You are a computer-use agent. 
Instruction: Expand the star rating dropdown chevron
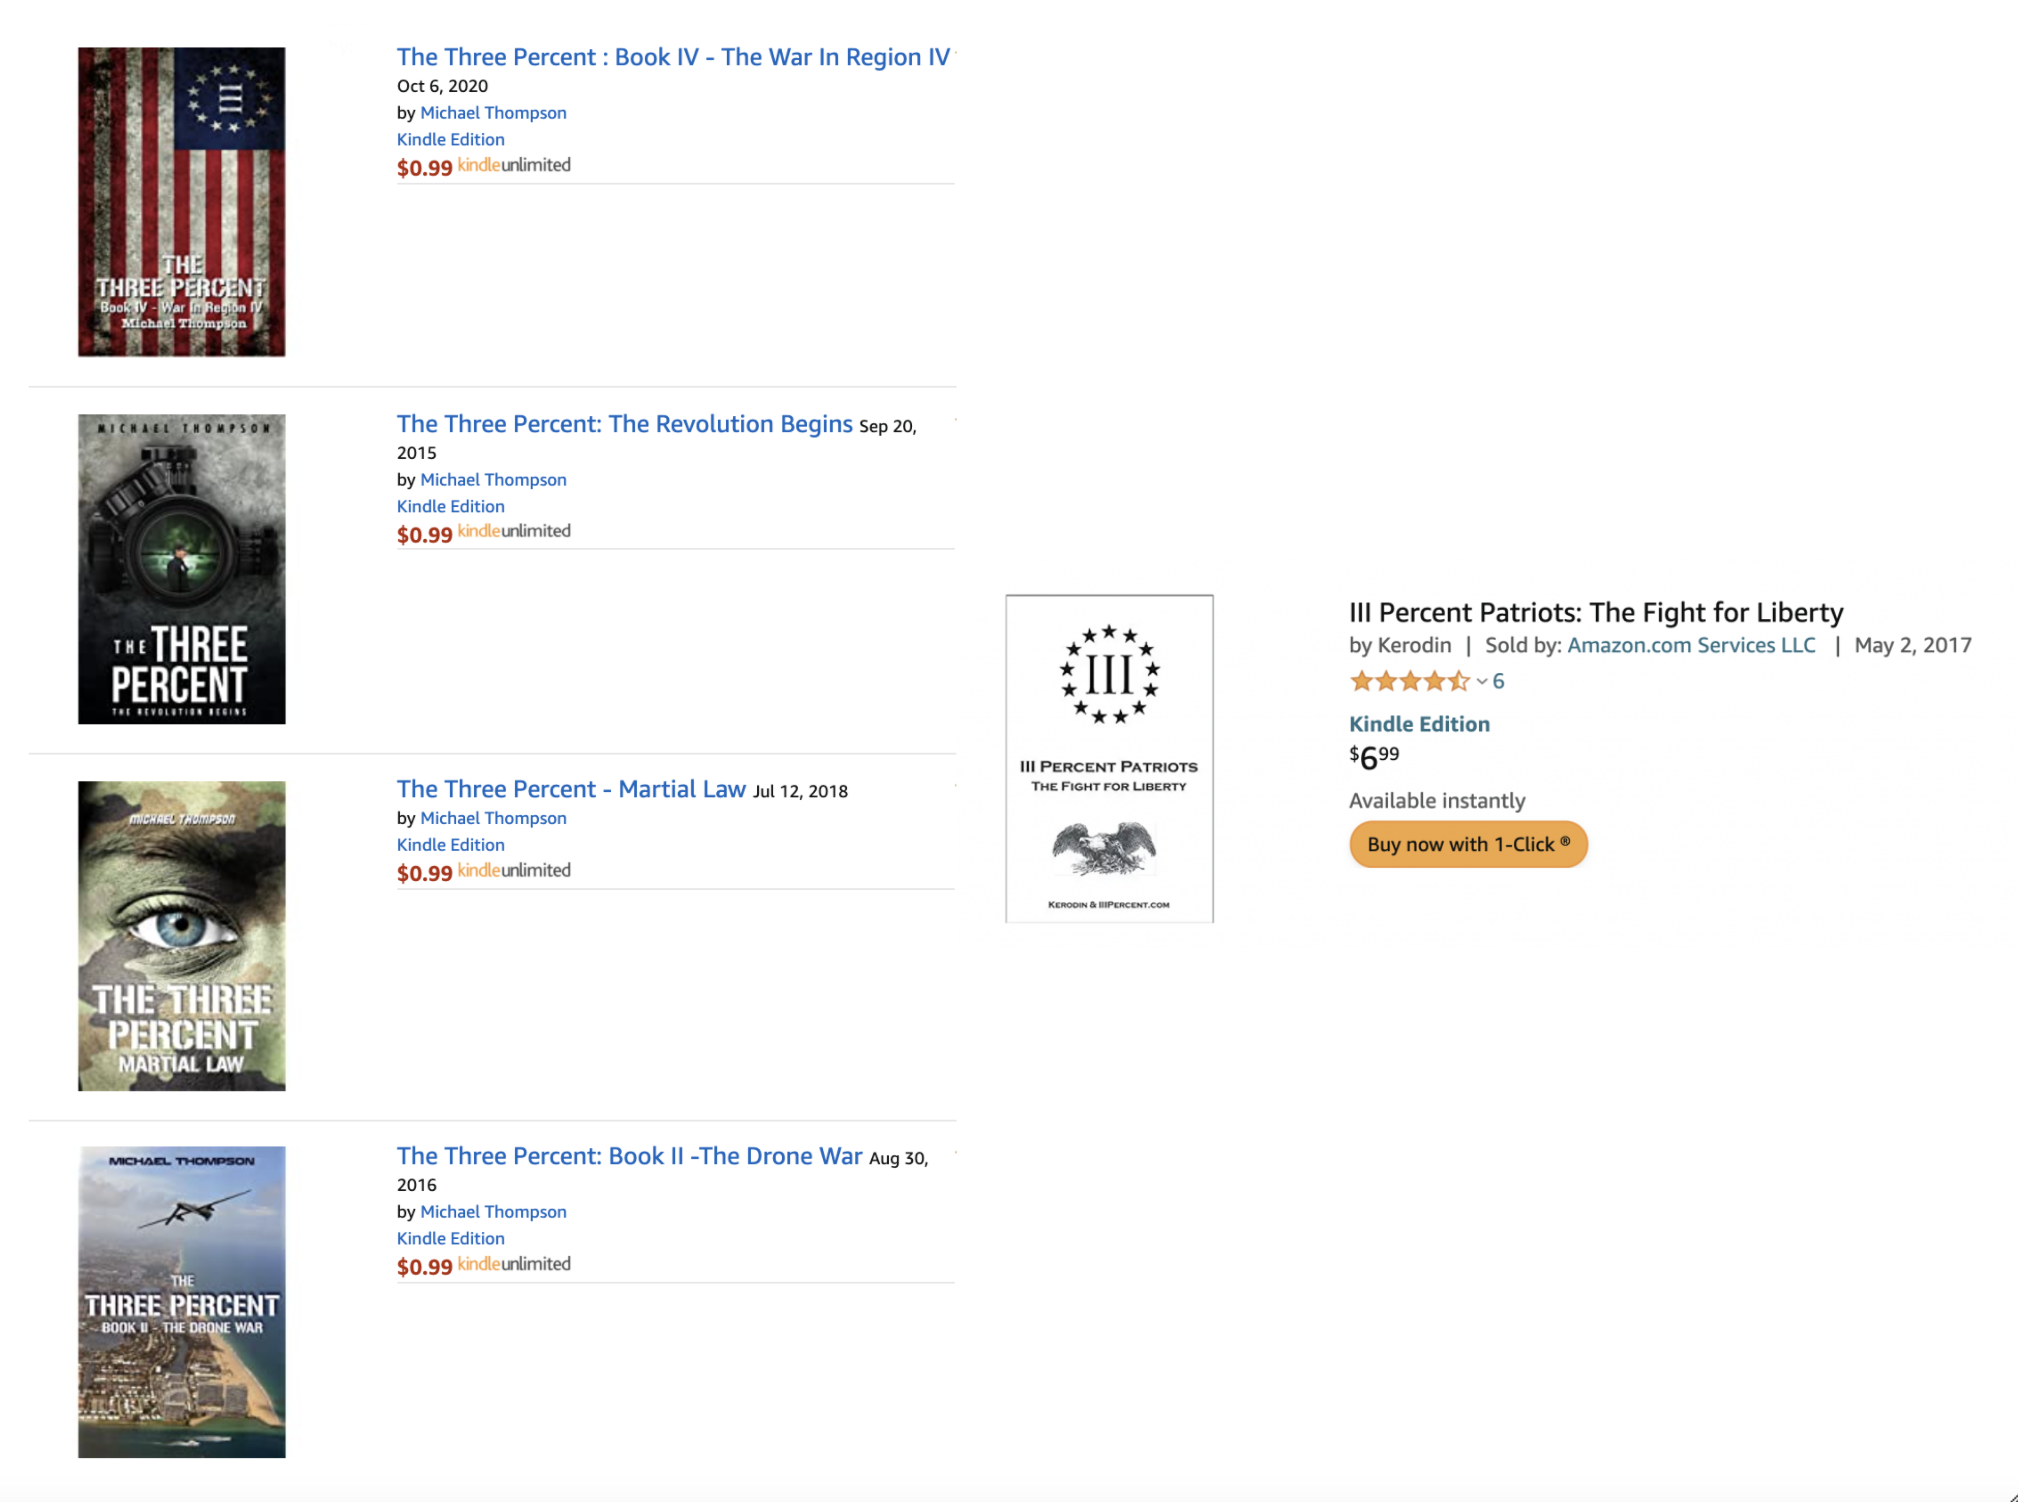pos(1481,682)
